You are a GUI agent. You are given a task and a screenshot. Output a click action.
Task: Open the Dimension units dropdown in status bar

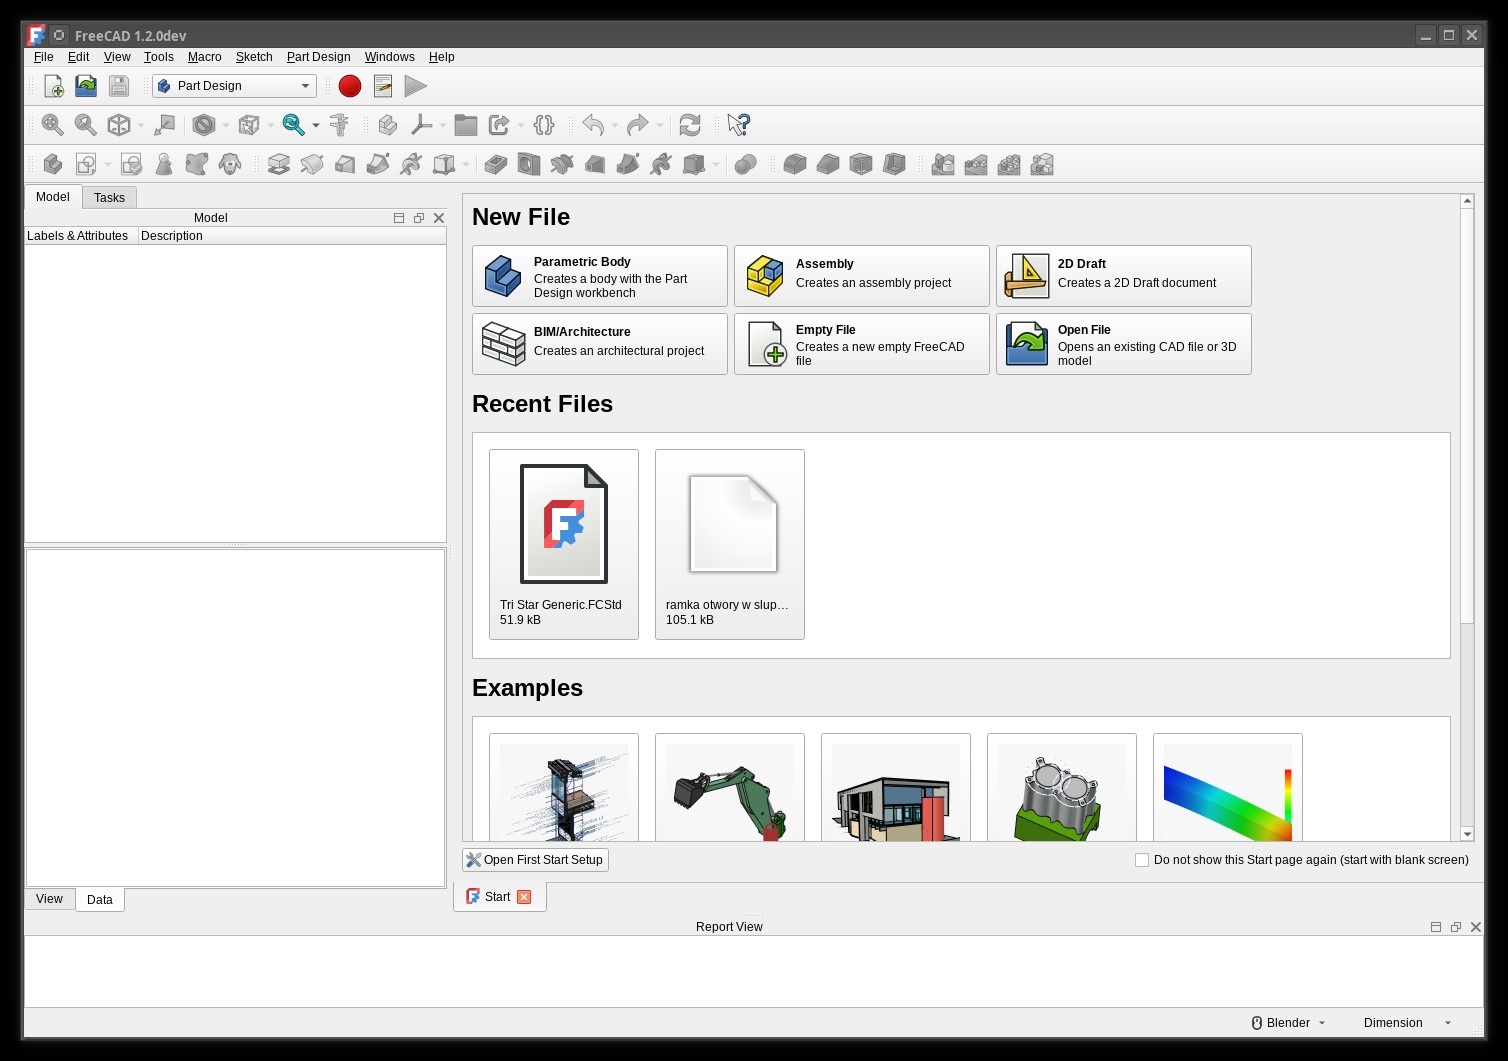point(1406,1023)
